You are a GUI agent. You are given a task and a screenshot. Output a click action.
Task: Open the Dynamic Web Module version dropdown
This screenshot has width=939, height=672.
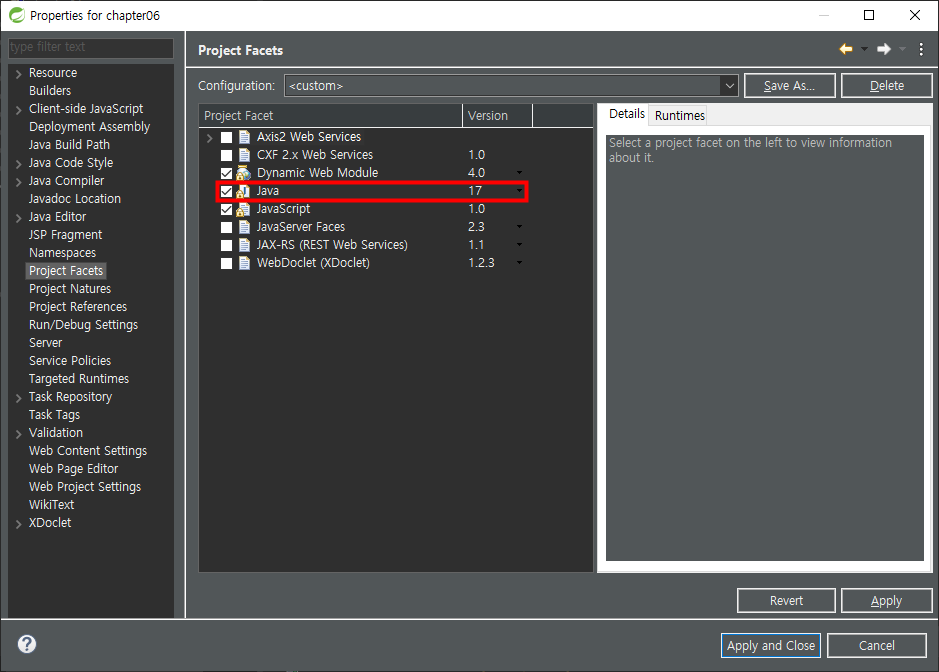tap(519, 173)
